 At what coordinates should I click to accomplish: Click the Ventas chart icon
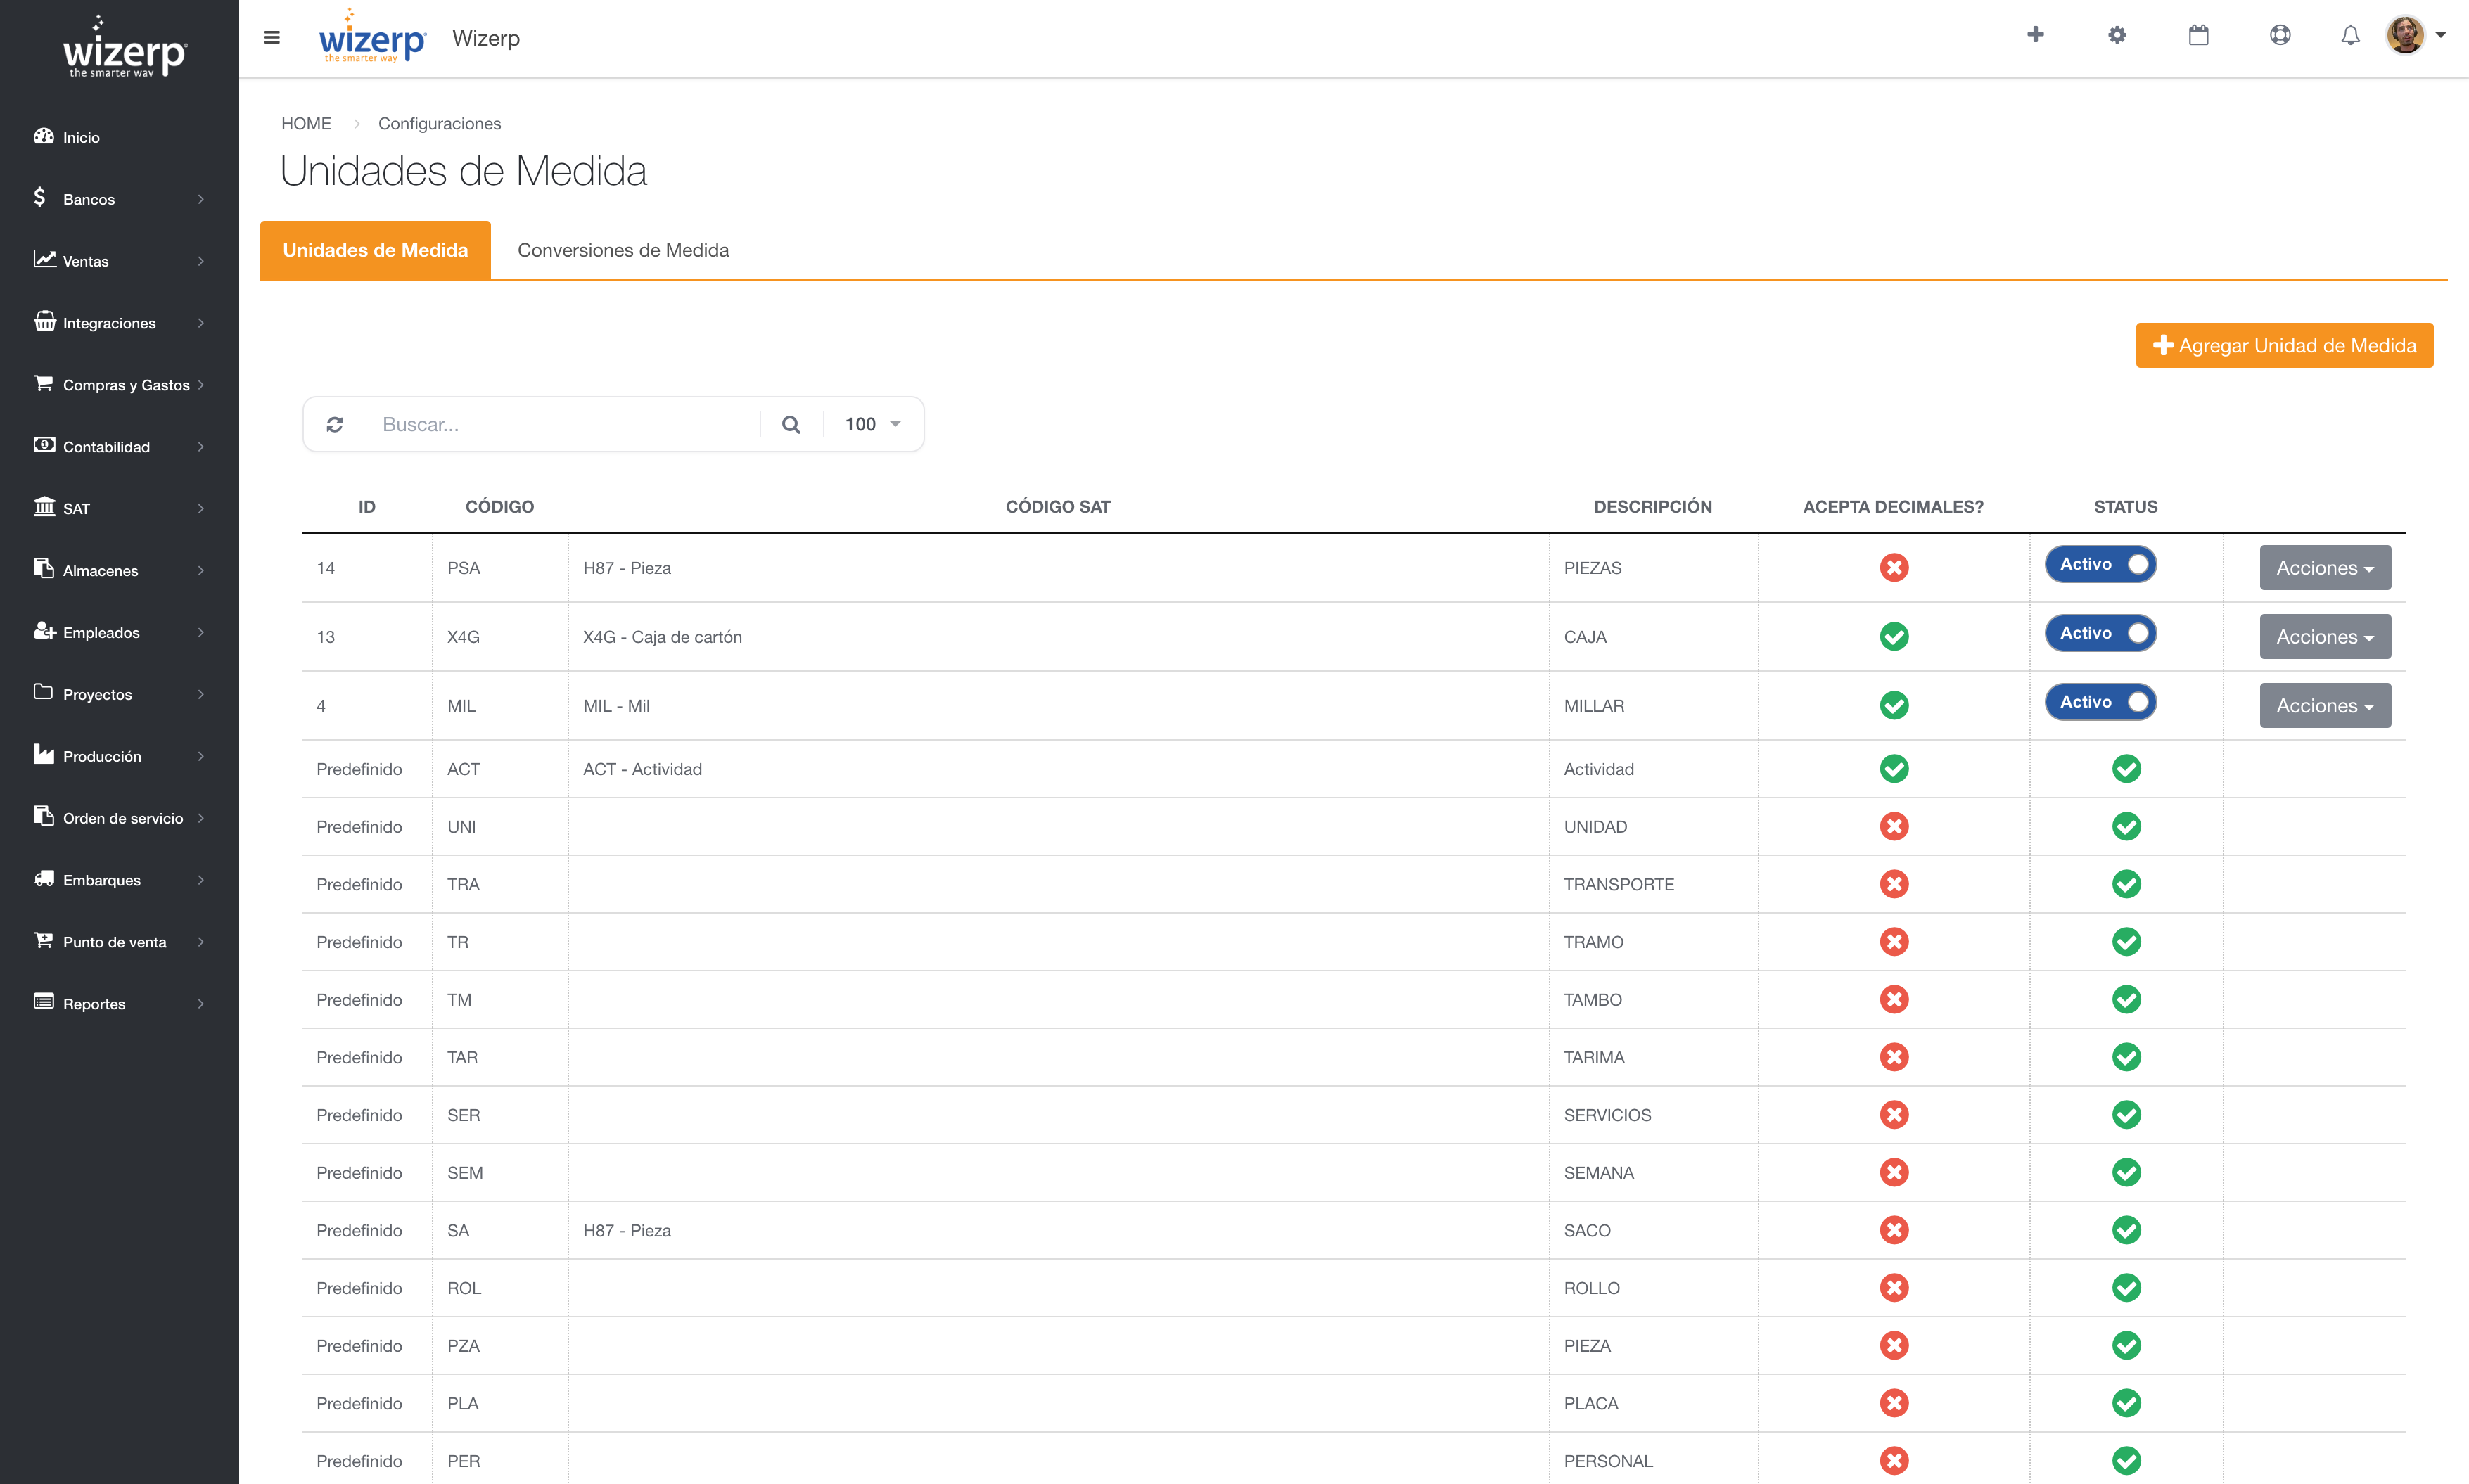pyautogui.click(x=44, y=259)
